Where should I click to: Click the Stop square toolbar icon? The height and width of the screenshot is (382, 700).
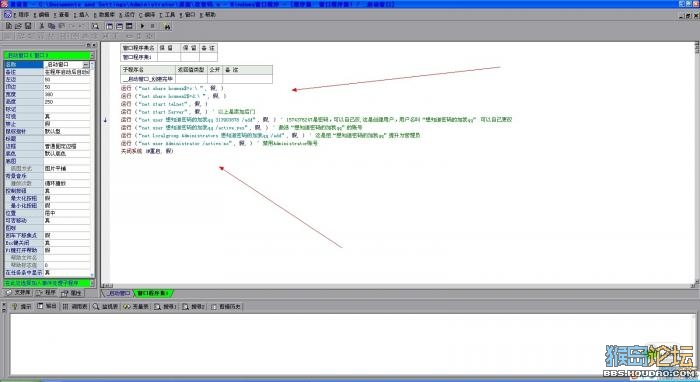coord(153,26)
